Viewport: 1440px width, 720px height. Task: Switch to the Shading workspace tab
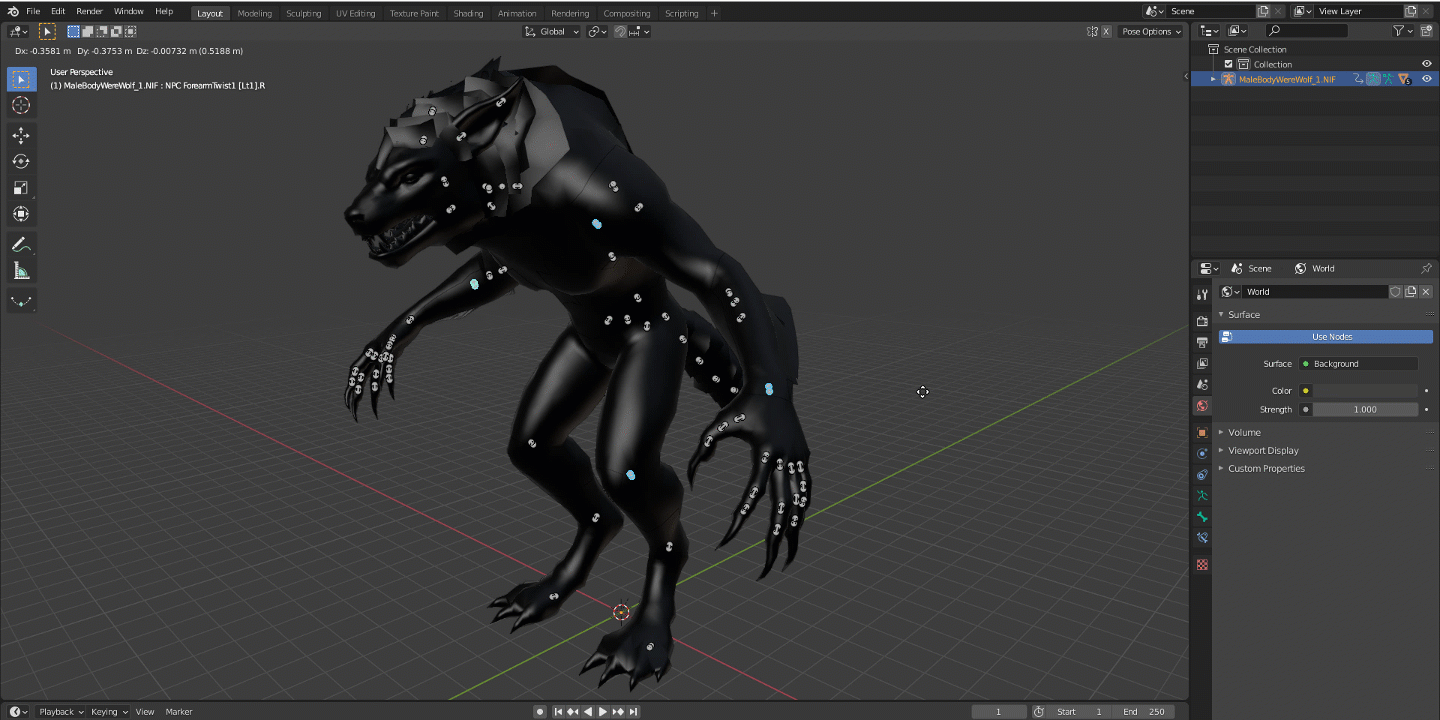click(468, 13)
